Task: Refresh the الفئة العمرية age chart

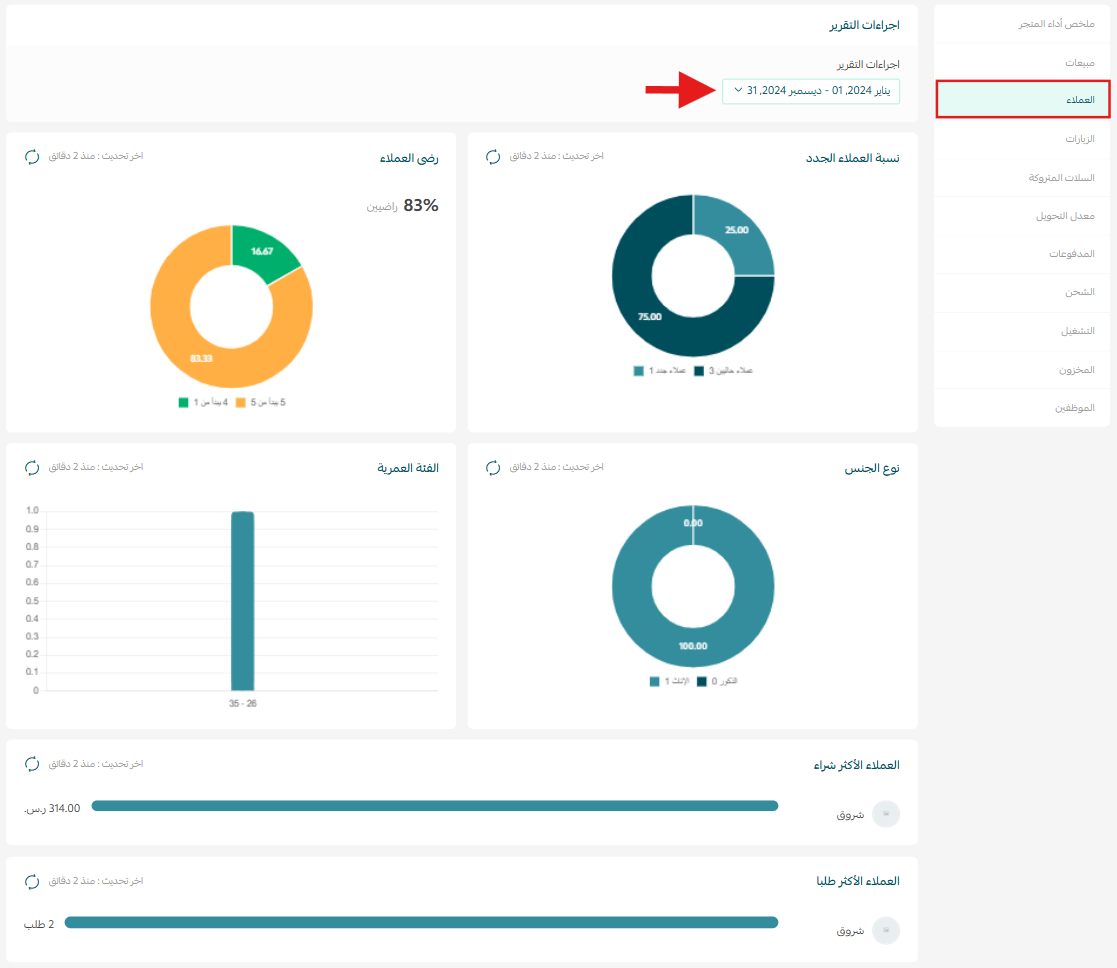Action: pos(32,467)
